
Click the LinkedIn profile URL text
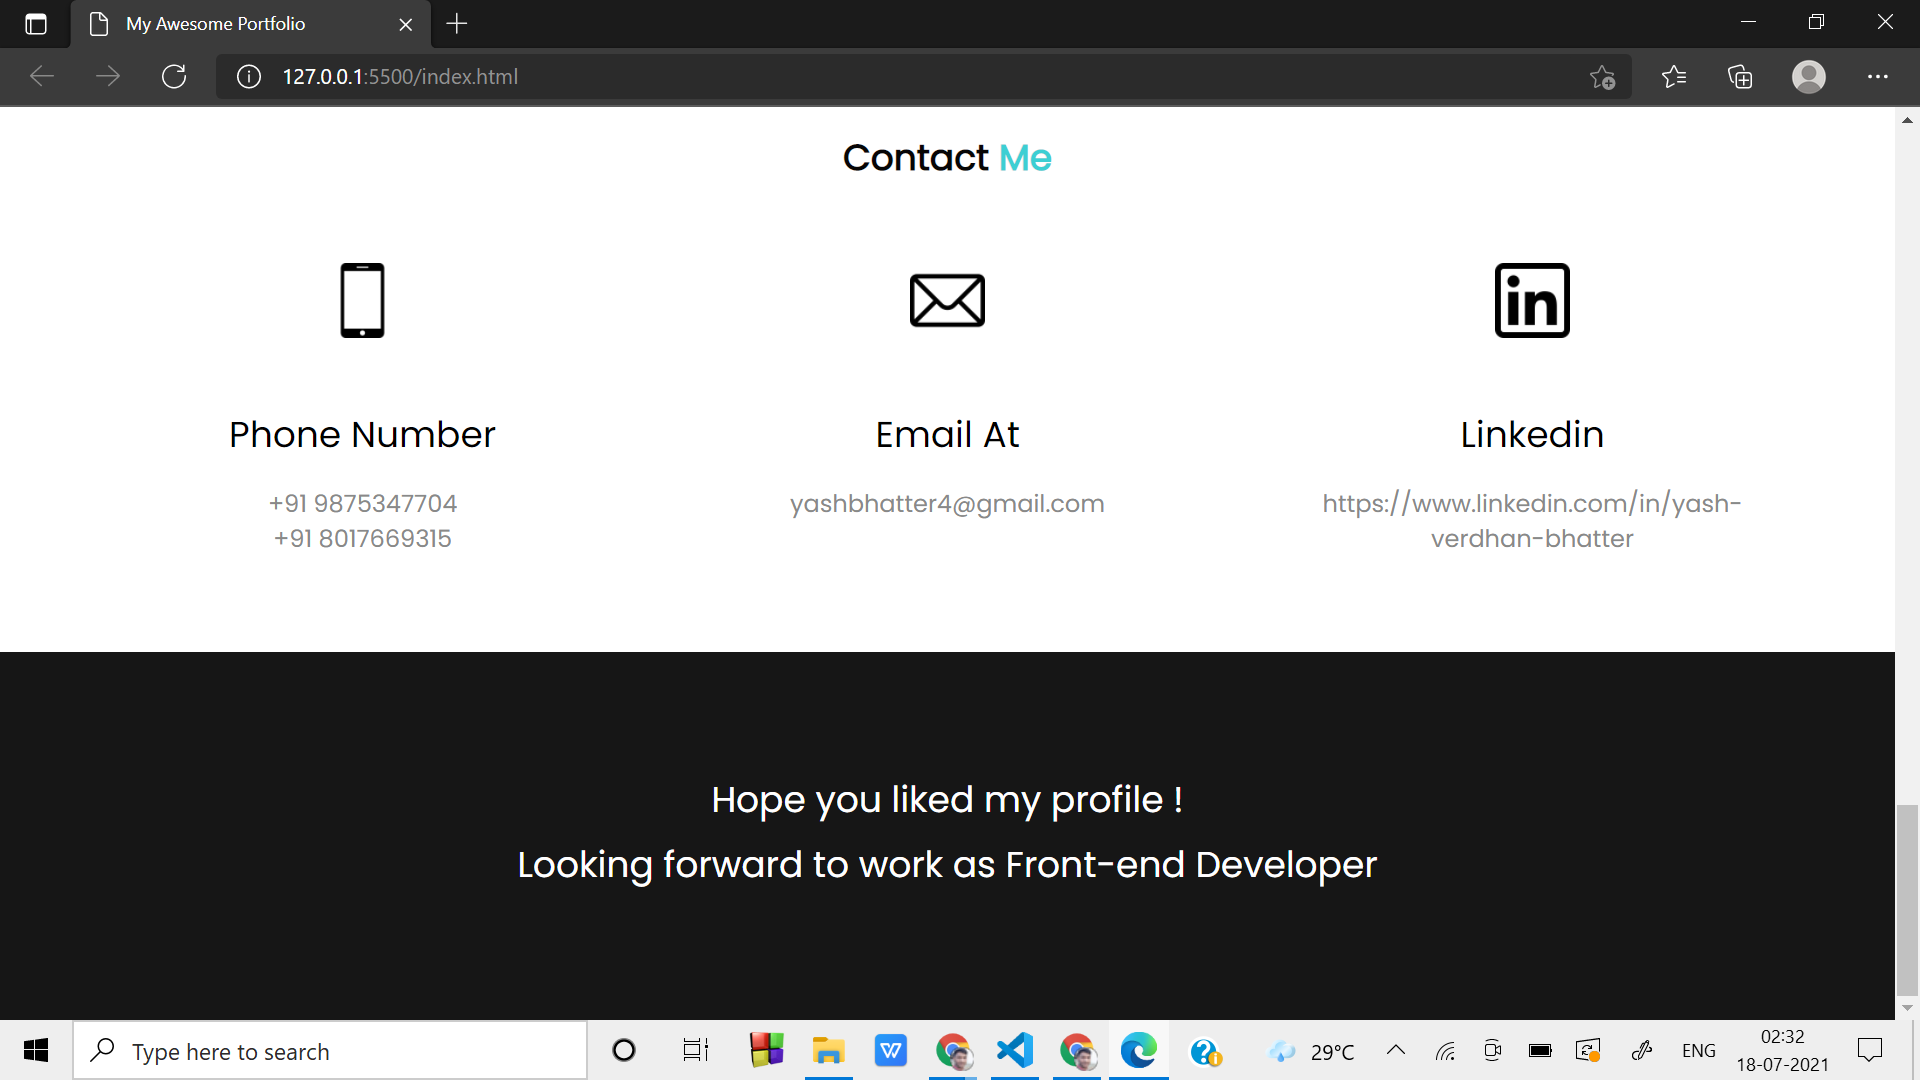coord(1532,521)
